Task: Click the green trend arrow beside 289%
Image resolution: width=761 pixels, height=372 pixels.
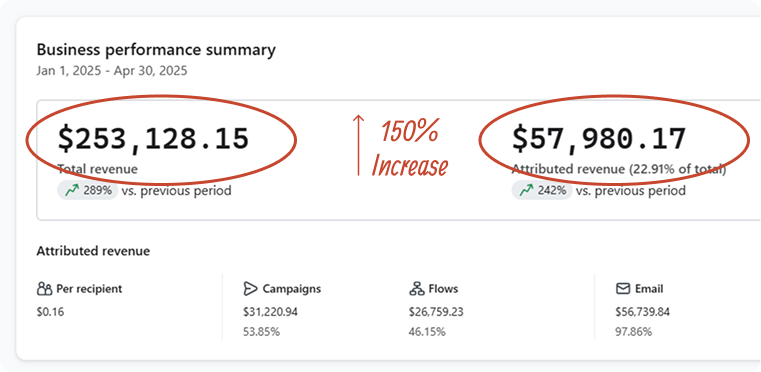Action: click(x=72, y=191)
